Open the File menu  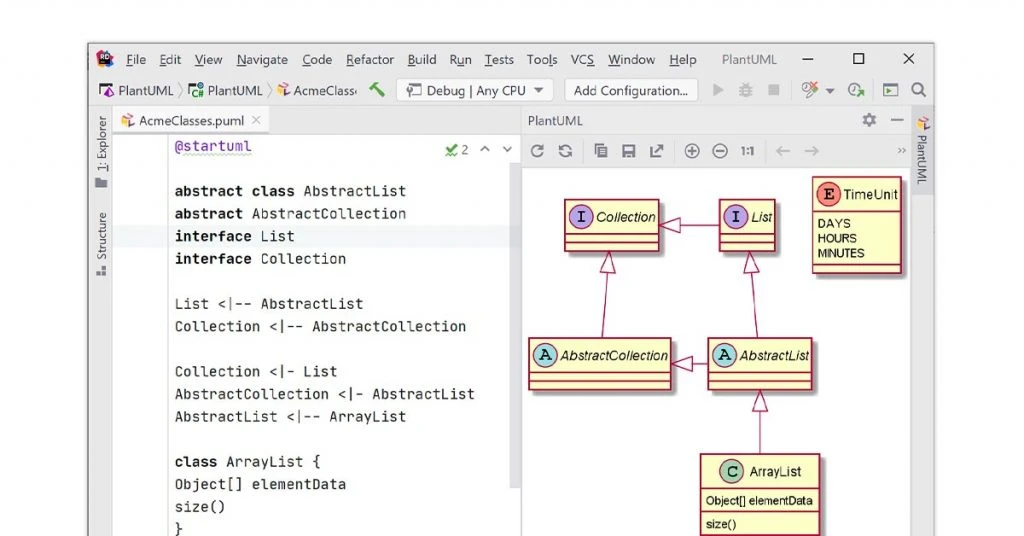136,59
